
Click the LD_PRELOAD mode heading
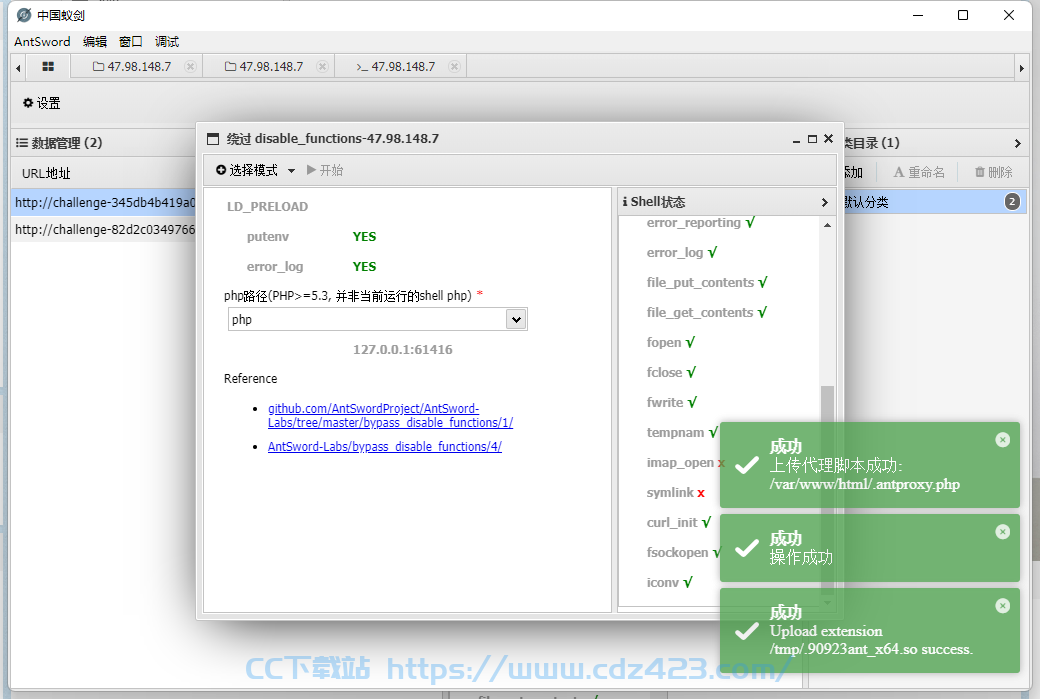(267, 206)
